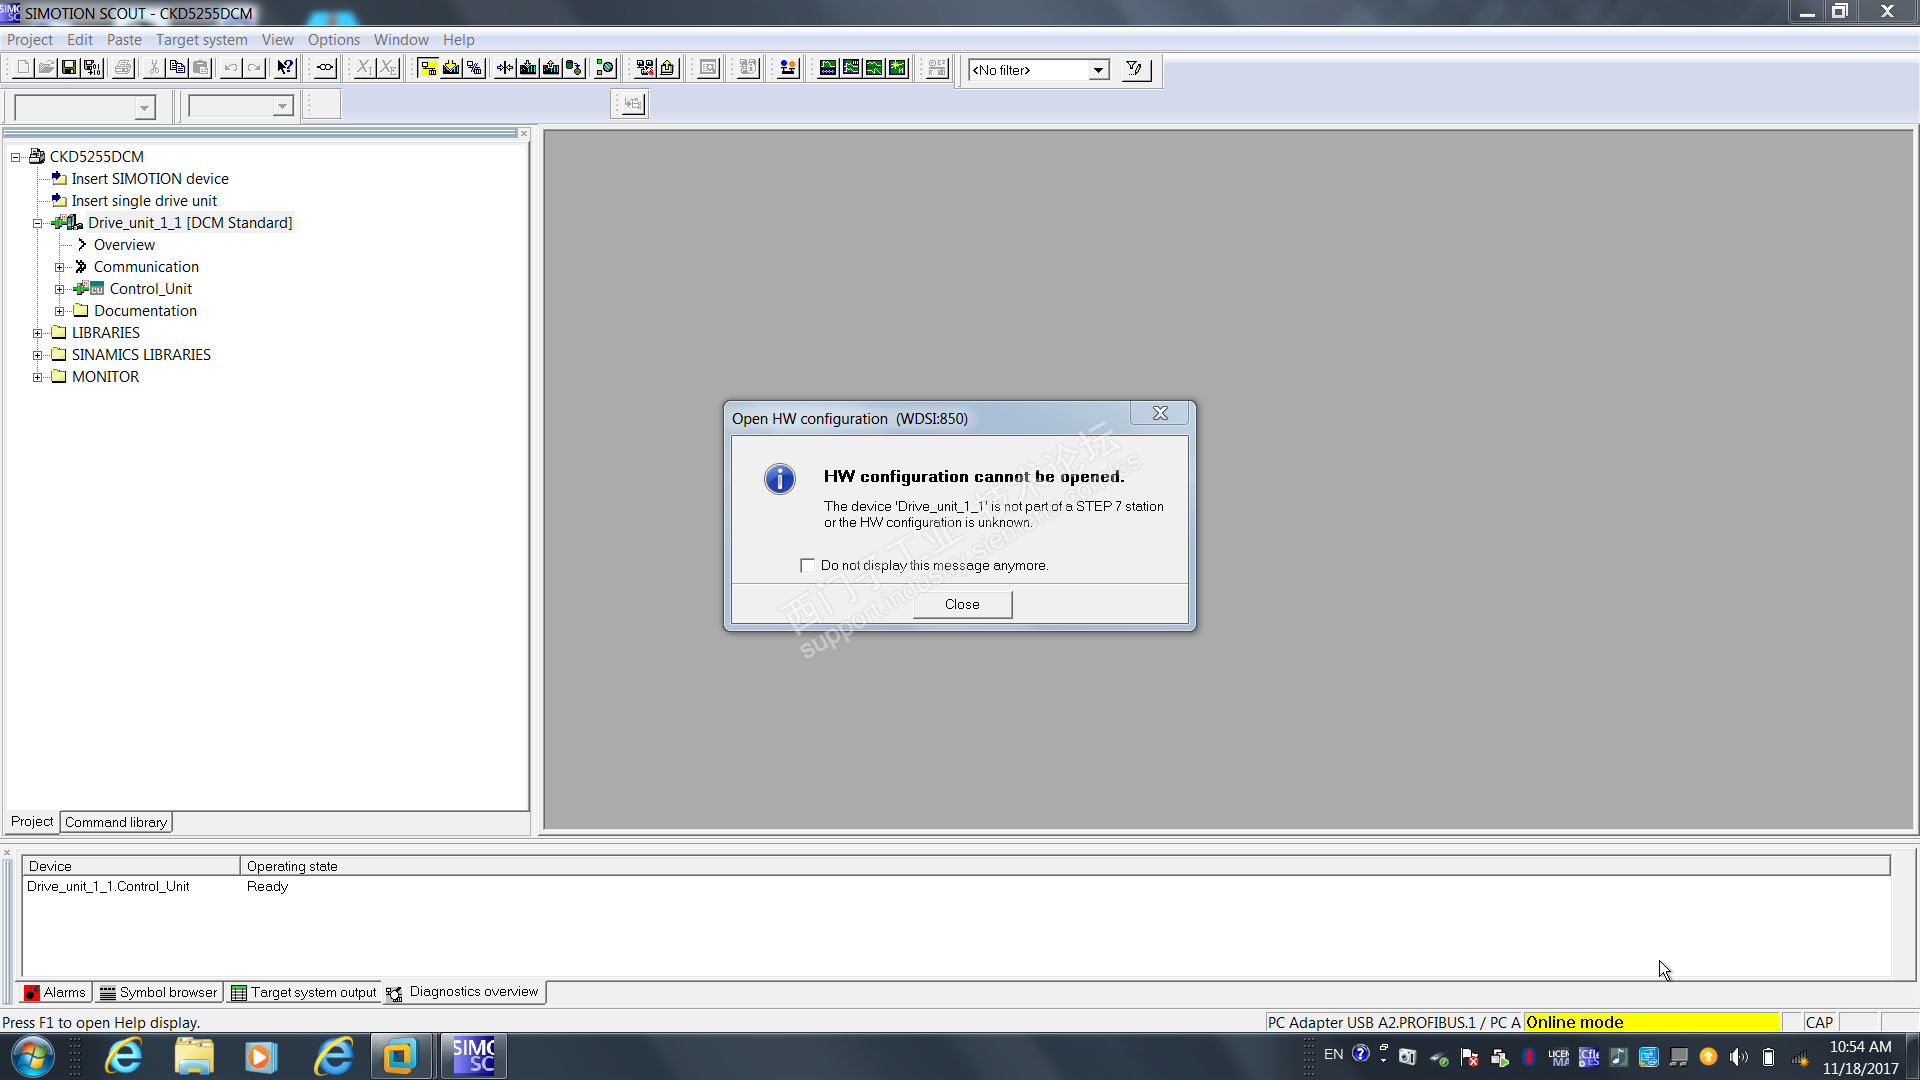The width and height of the screenshot is (1920, 1080).
Task: Enable 'Do not display this message anymore'
Action: tap(807, 566)
